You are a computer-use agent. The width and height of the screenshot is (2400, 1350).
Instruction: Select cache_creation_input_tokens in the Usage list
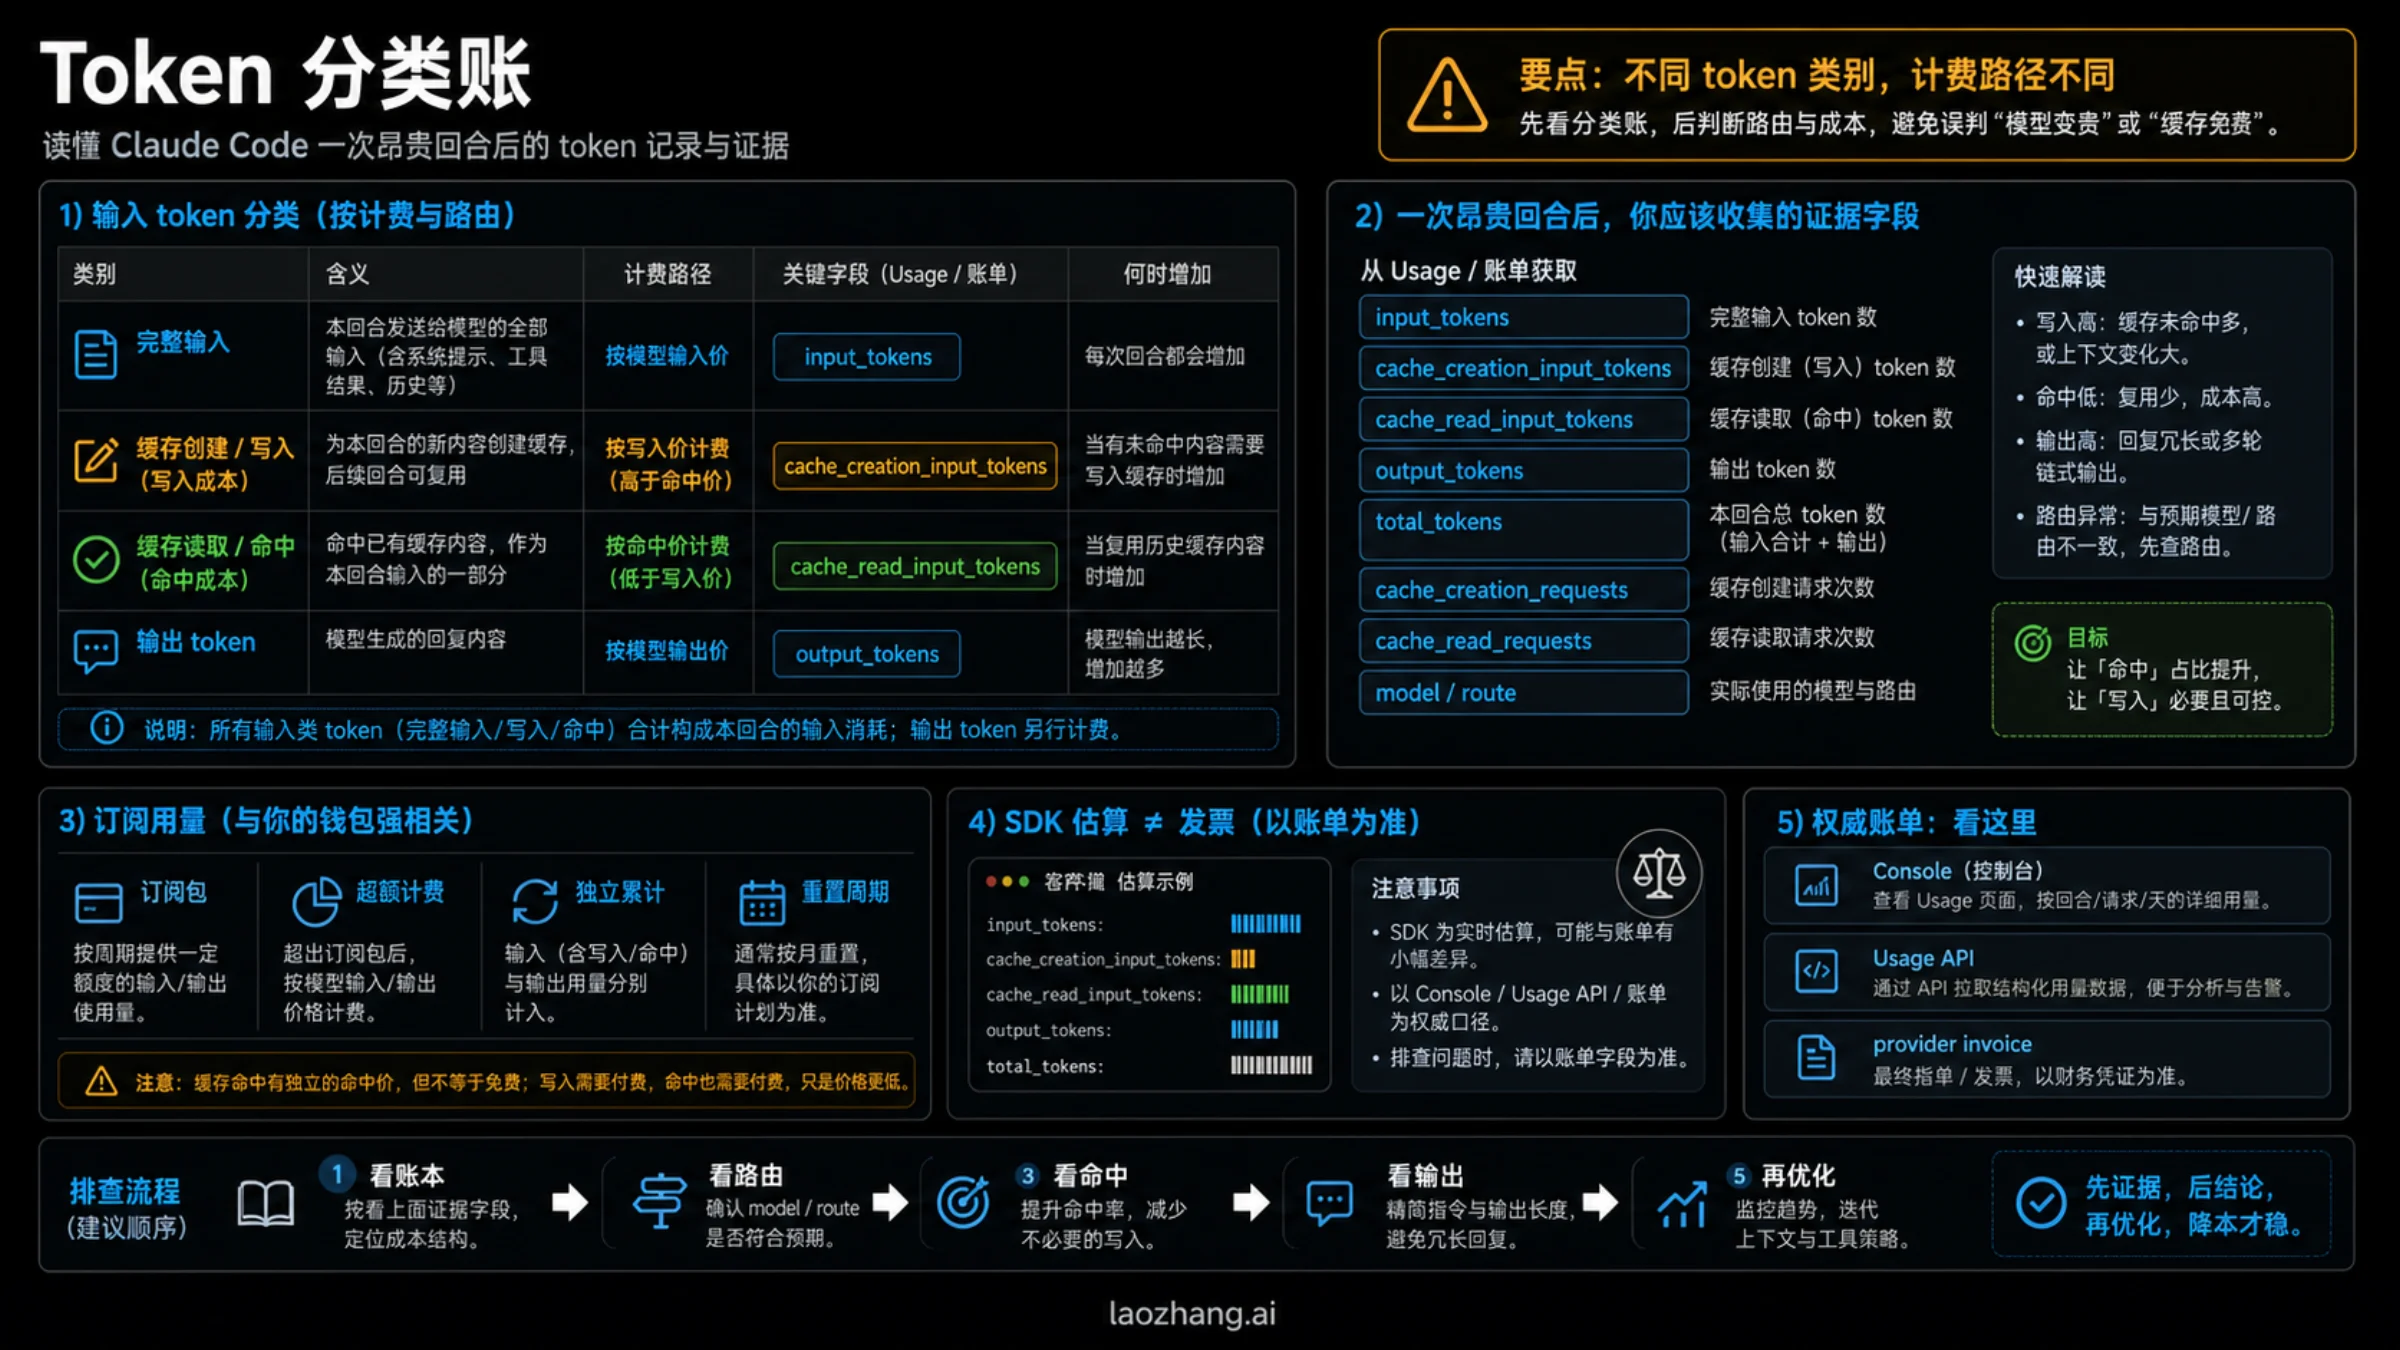[1524, 368]
